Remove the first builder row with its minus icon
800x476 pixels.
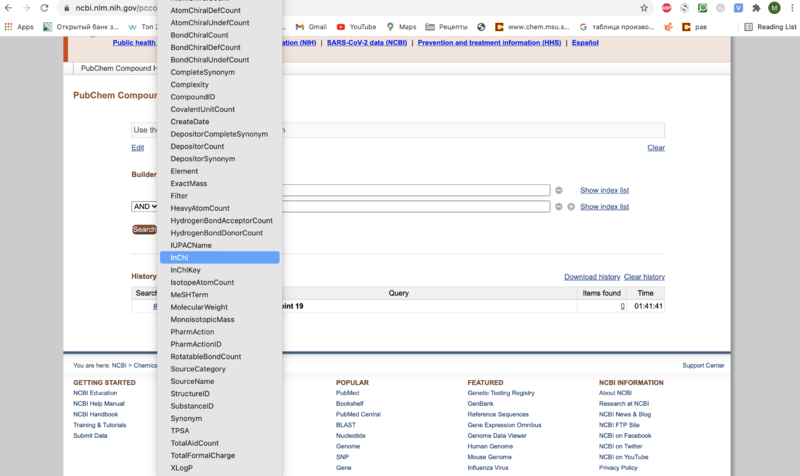[x=559, y=190]
